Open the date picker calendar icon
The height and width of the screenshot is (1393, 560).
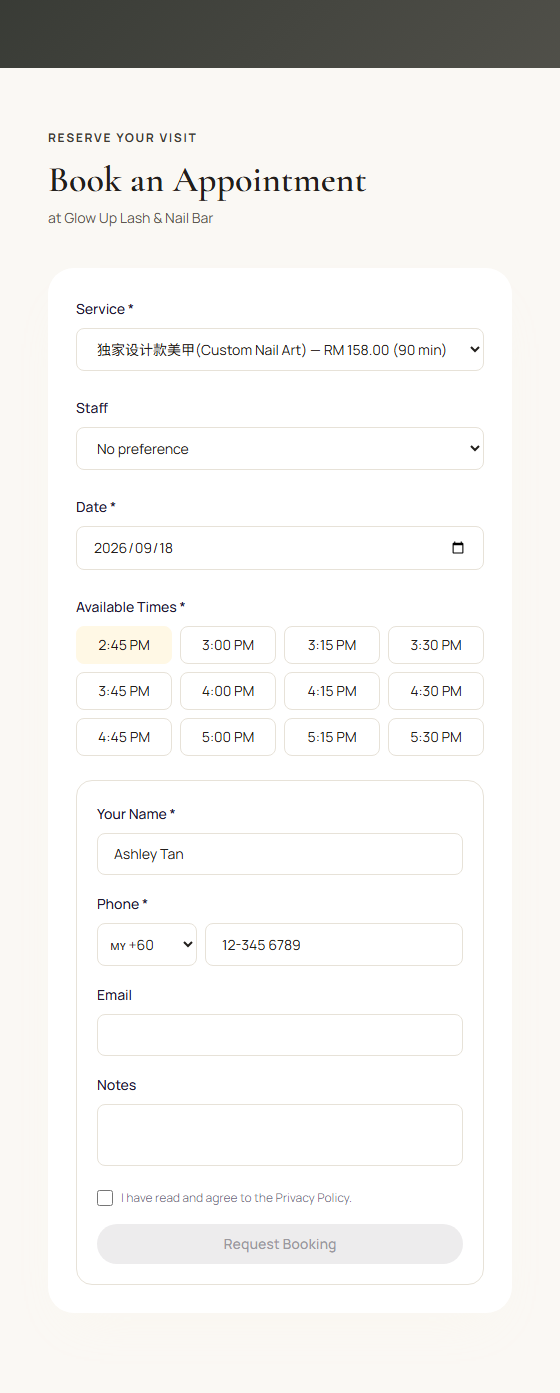coord(458,548)
